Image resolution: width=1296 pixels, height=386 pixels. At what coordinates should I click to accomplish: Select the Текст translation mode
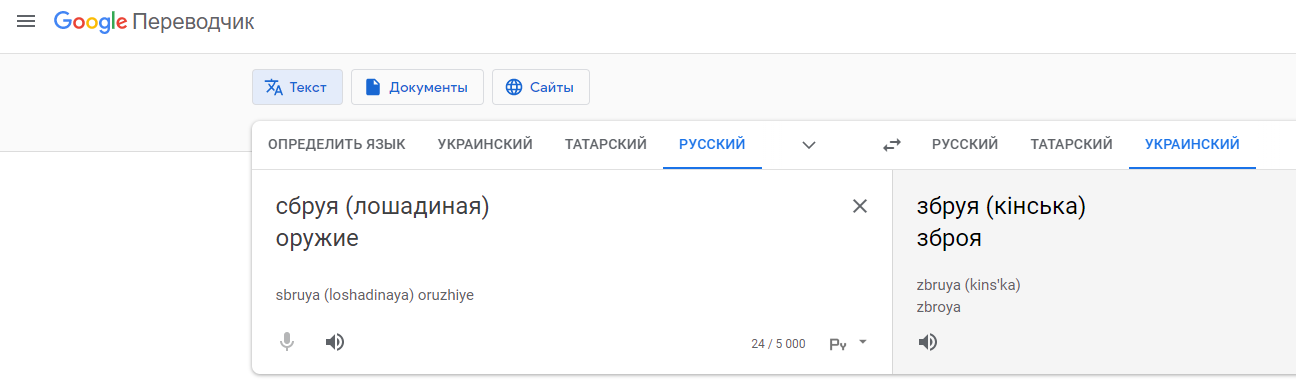pyautogui.click(x=297, y=87)
